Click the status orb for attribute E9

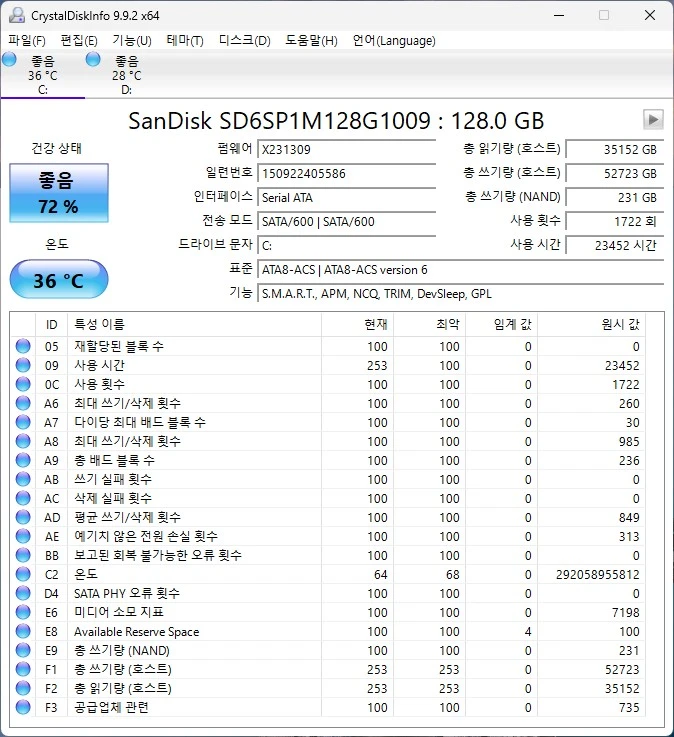[x=23, y=650]
